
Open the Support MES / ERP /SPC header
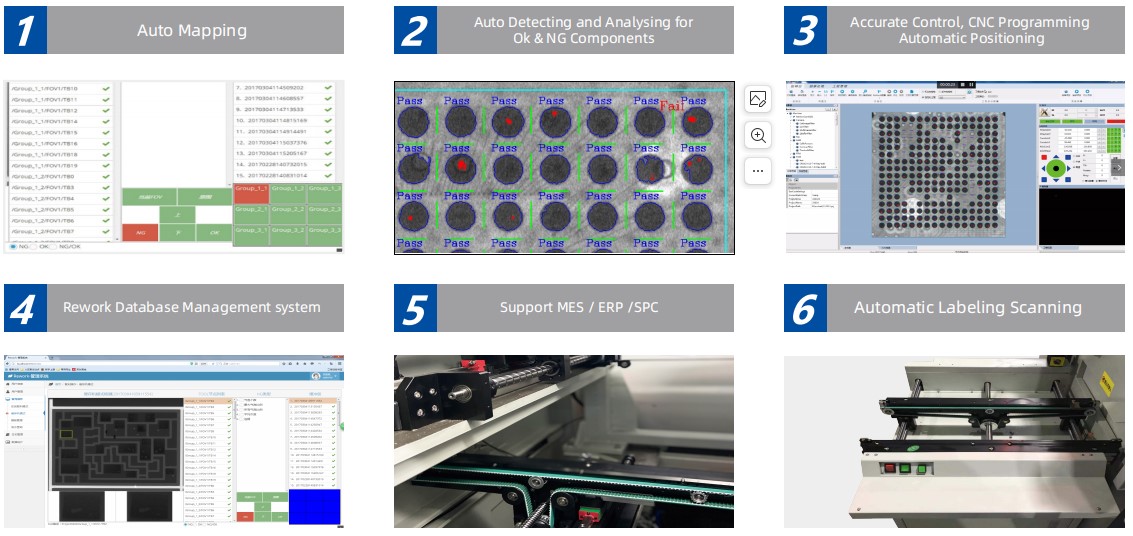click(x=580, y=308)
